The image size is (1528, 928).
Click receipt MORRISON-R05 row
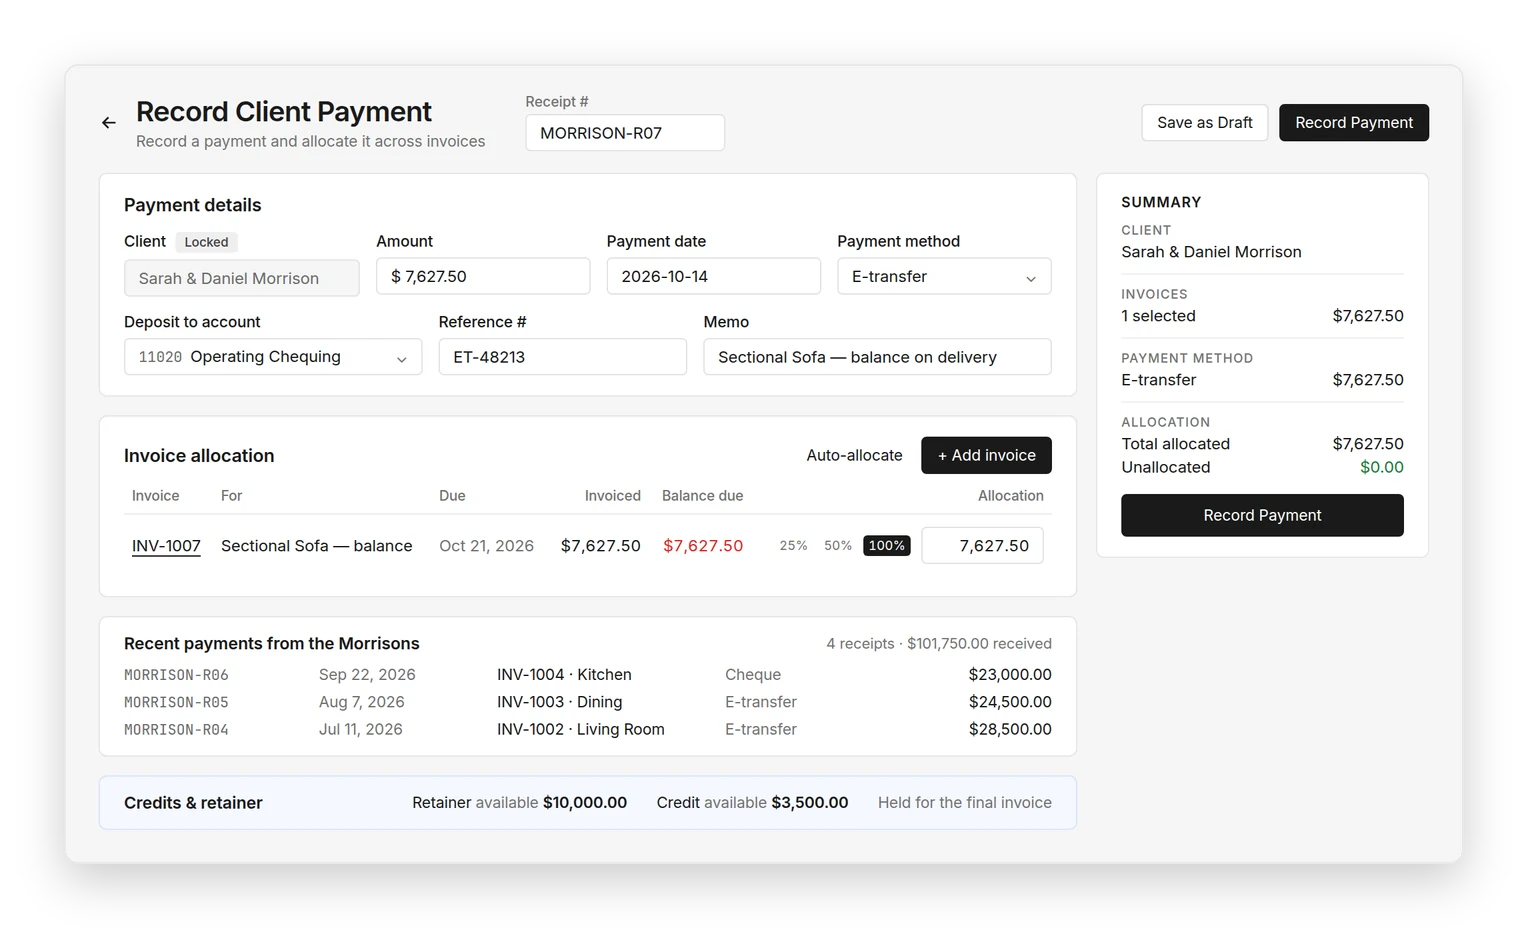click(588, 702)
